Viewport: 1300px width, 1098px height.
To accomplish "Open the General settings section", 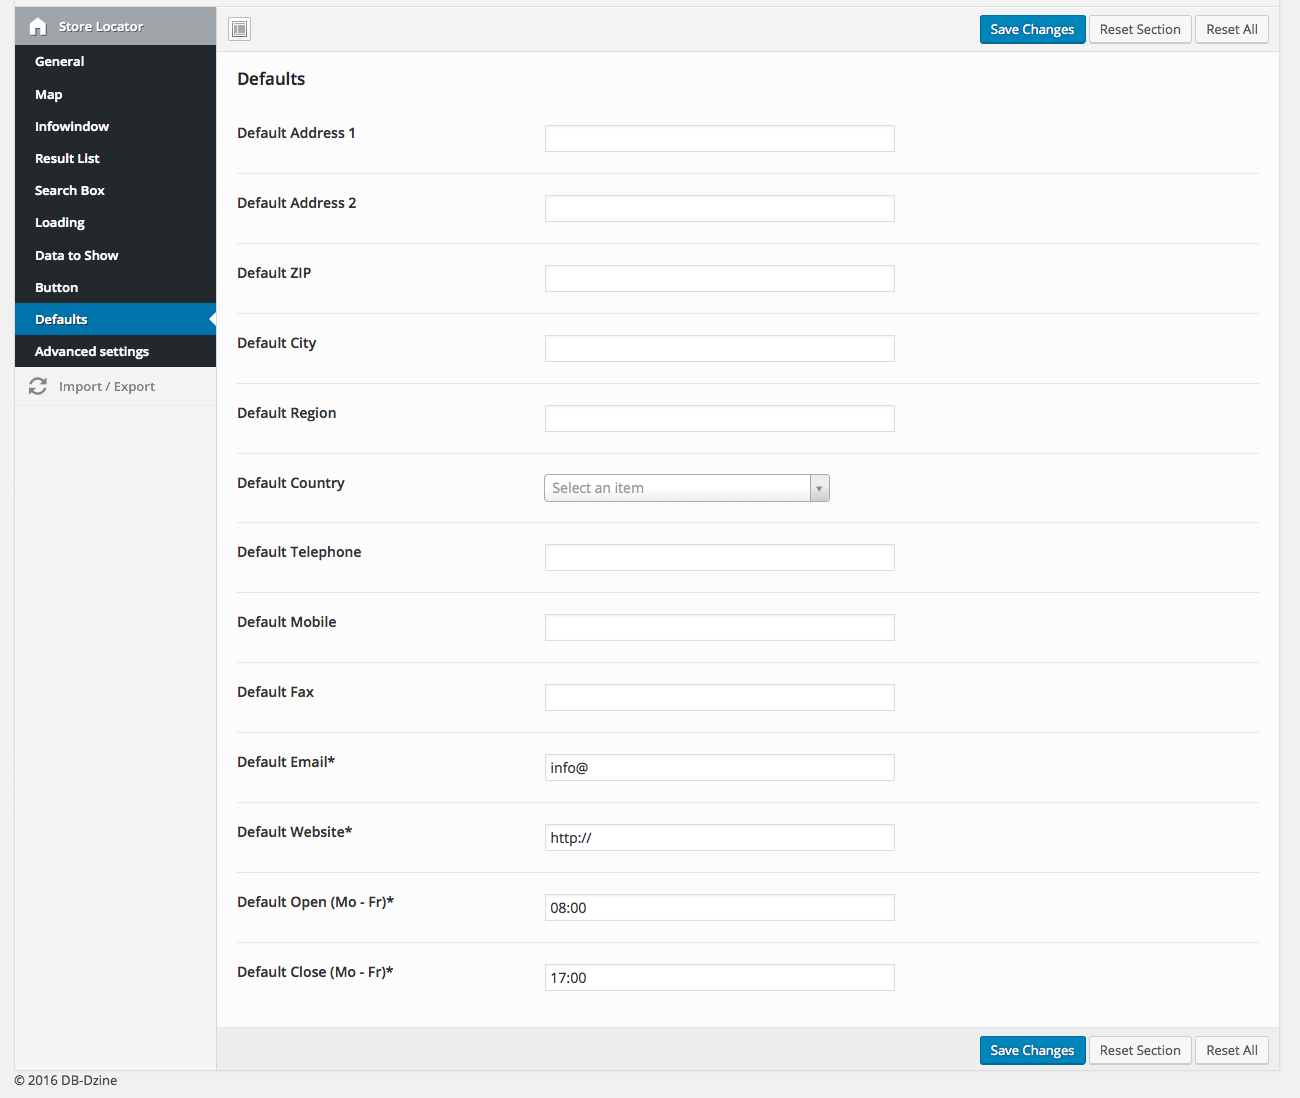I will coord(115,61).
